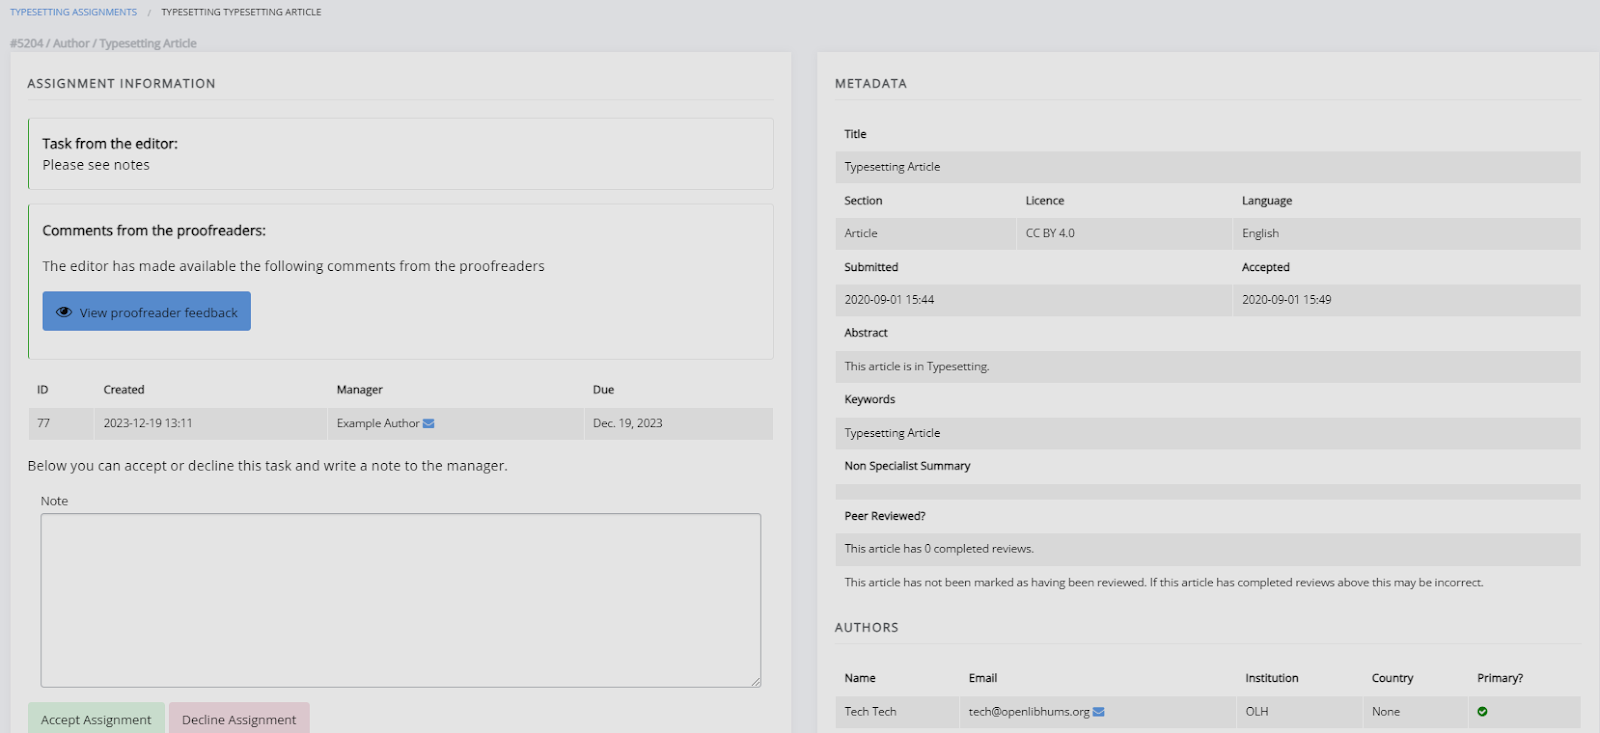View proofreader feedback
This screenshot has height=733, width=1600.
point(158,312)
